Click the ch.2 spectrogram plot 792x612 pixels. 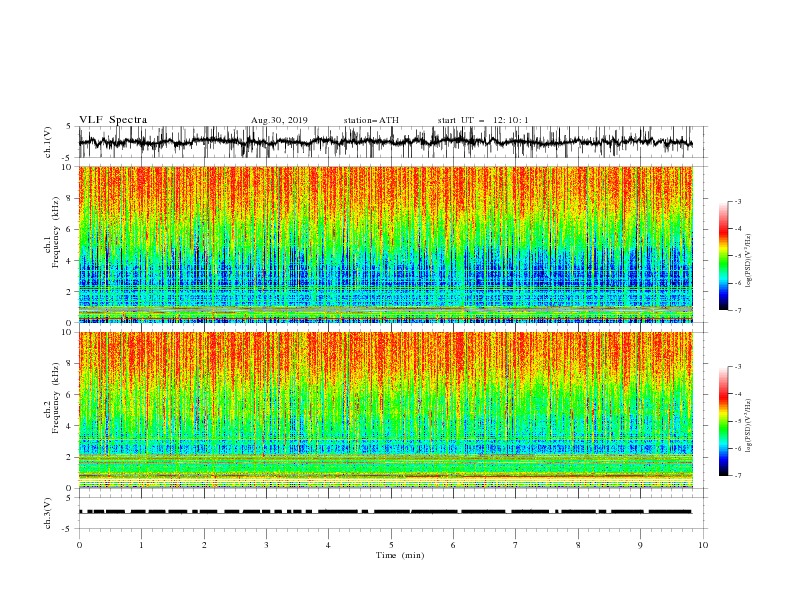386,410
